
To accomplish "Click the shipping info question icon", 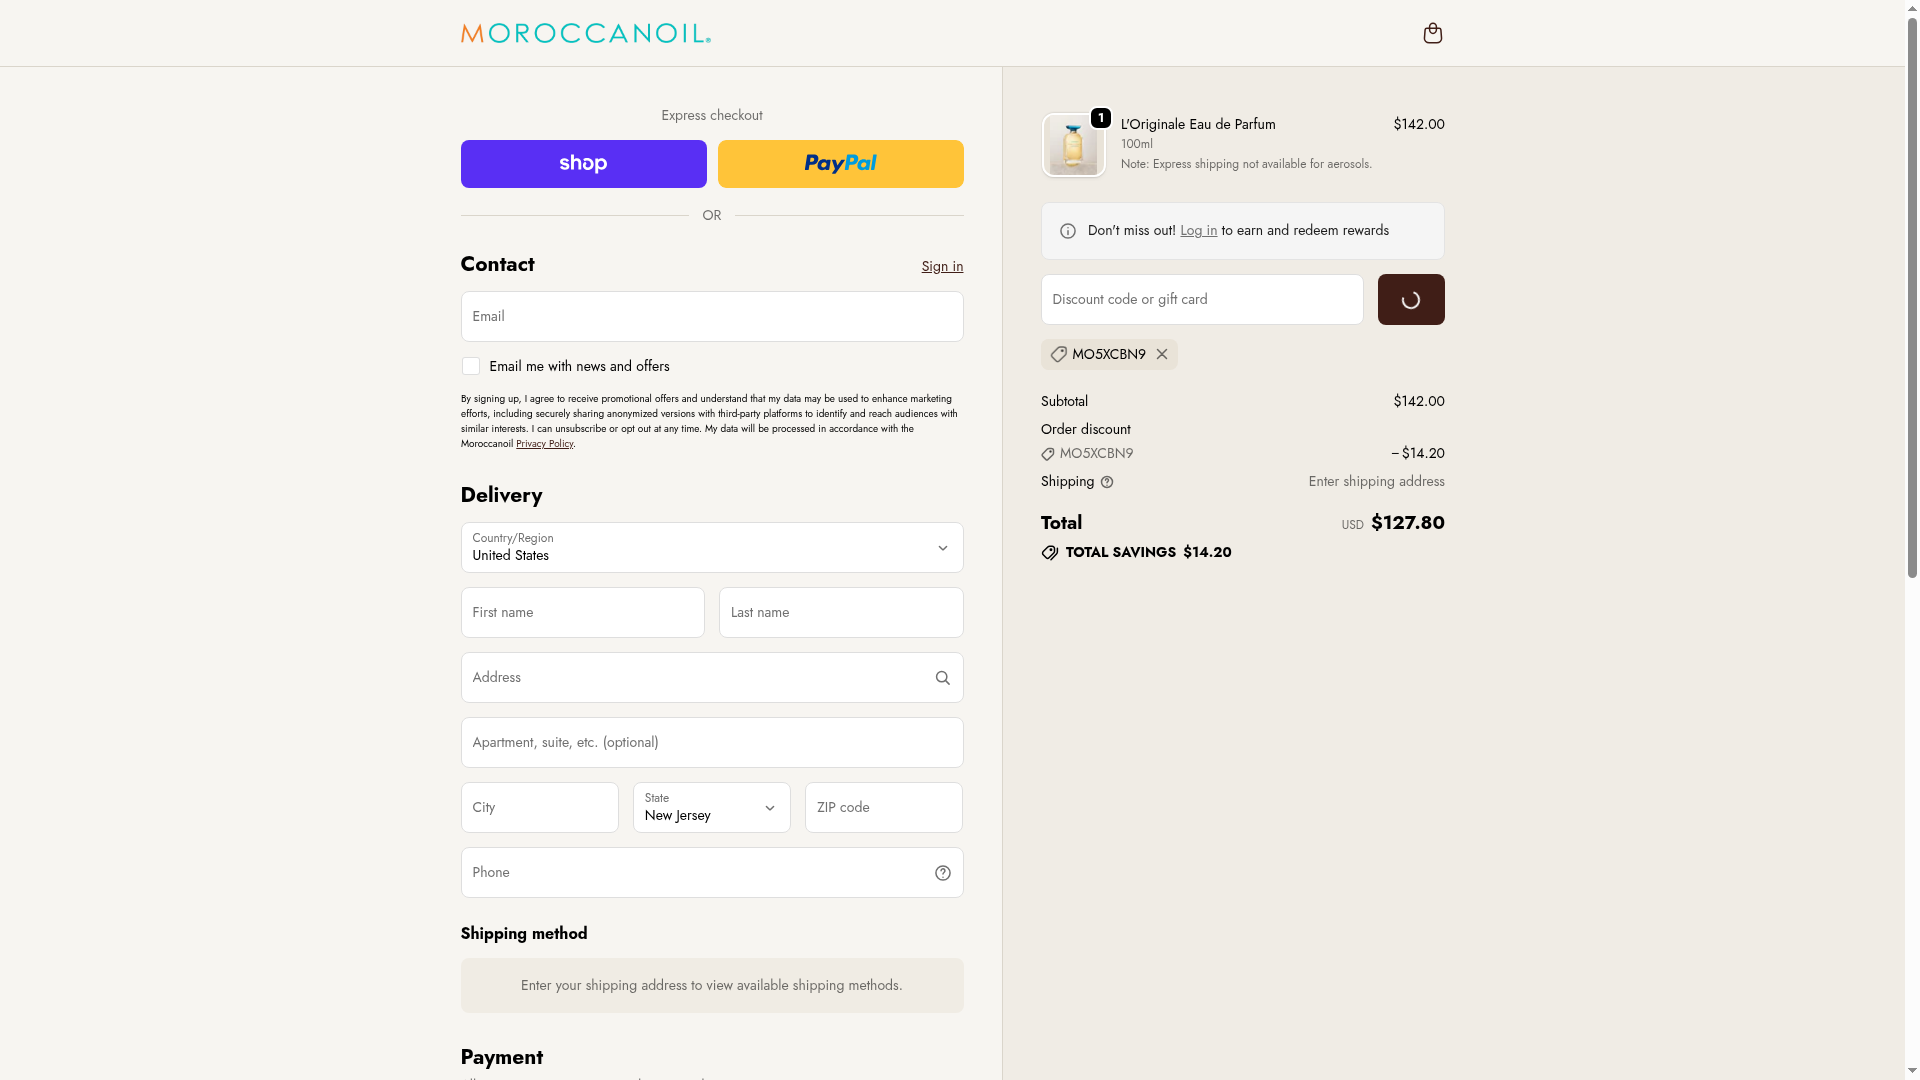I will [x=1107, y=482].
